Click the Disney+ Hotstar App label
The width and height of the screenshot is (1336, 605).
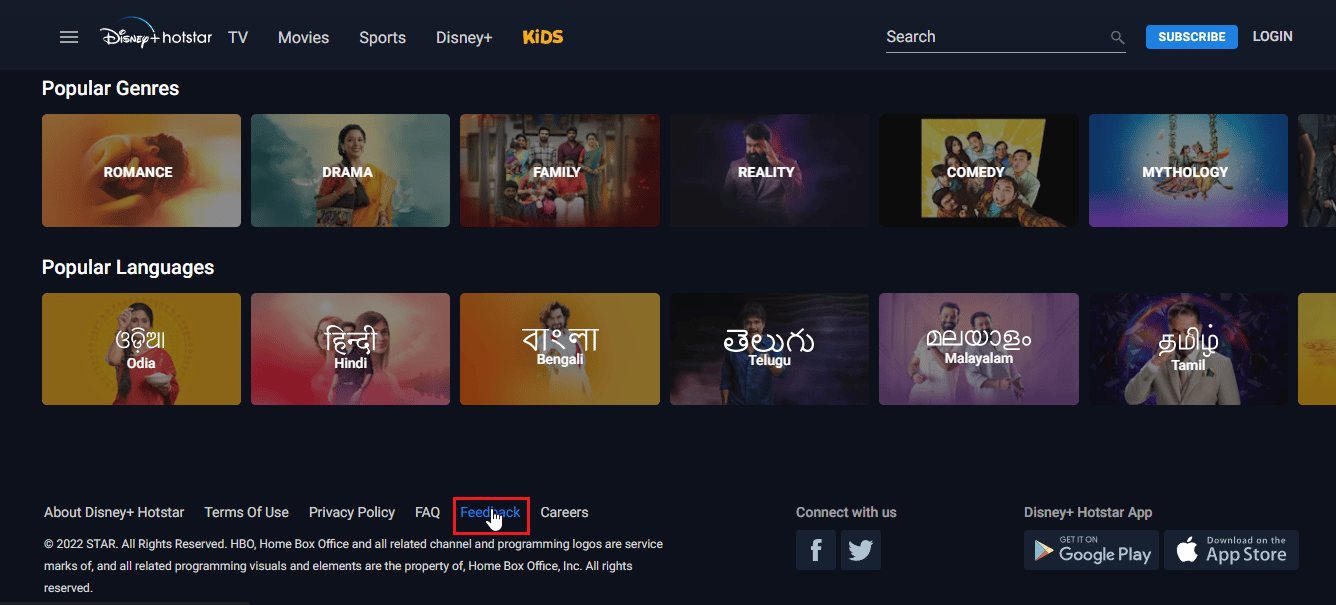1088,512
